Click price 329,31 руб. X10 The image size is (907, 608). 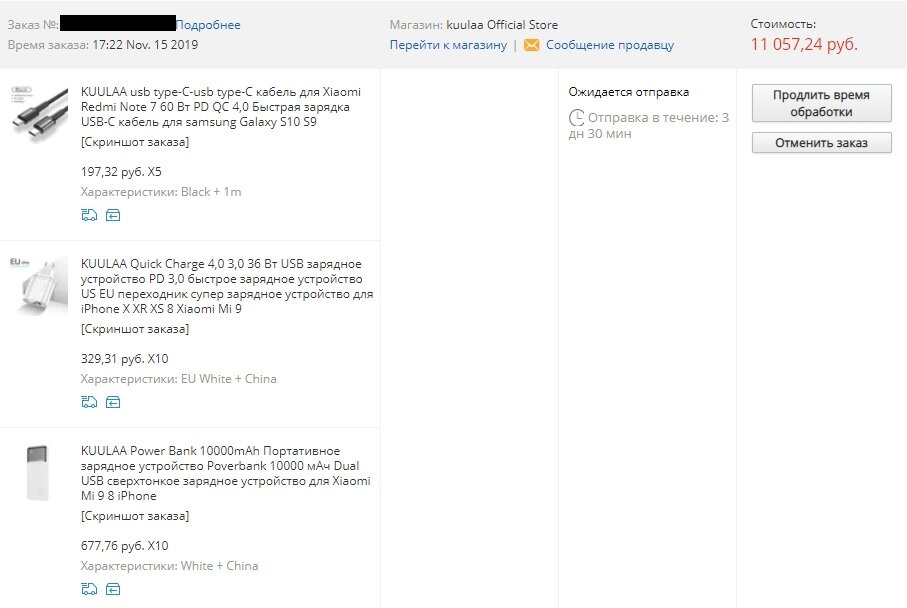click(124, 359)
